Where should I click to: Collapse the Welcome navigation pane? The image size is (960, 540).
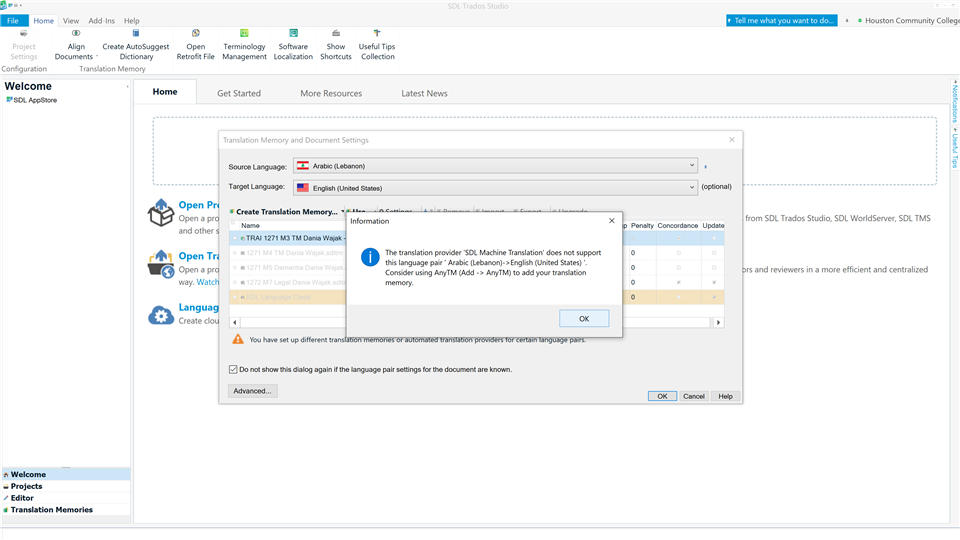coord(127,86)
